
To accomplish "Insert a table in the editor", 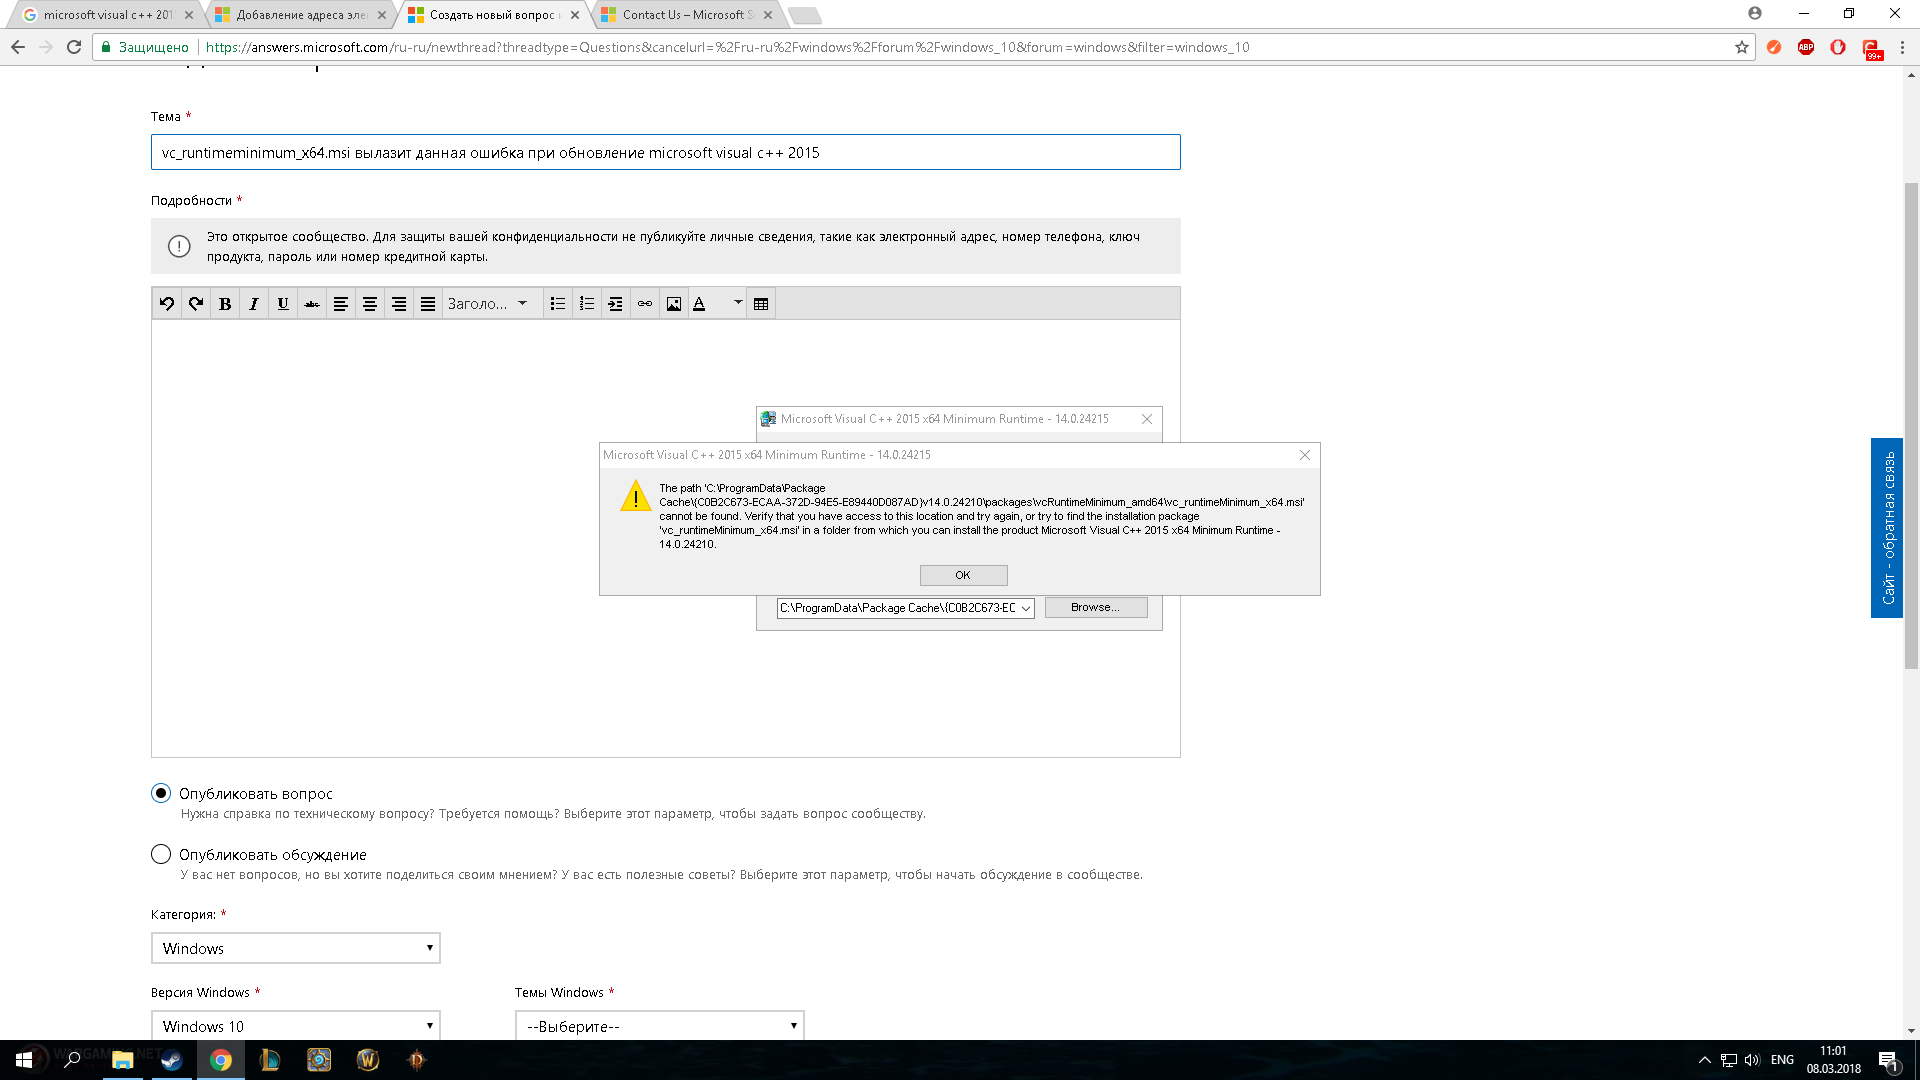I will 761,304.
